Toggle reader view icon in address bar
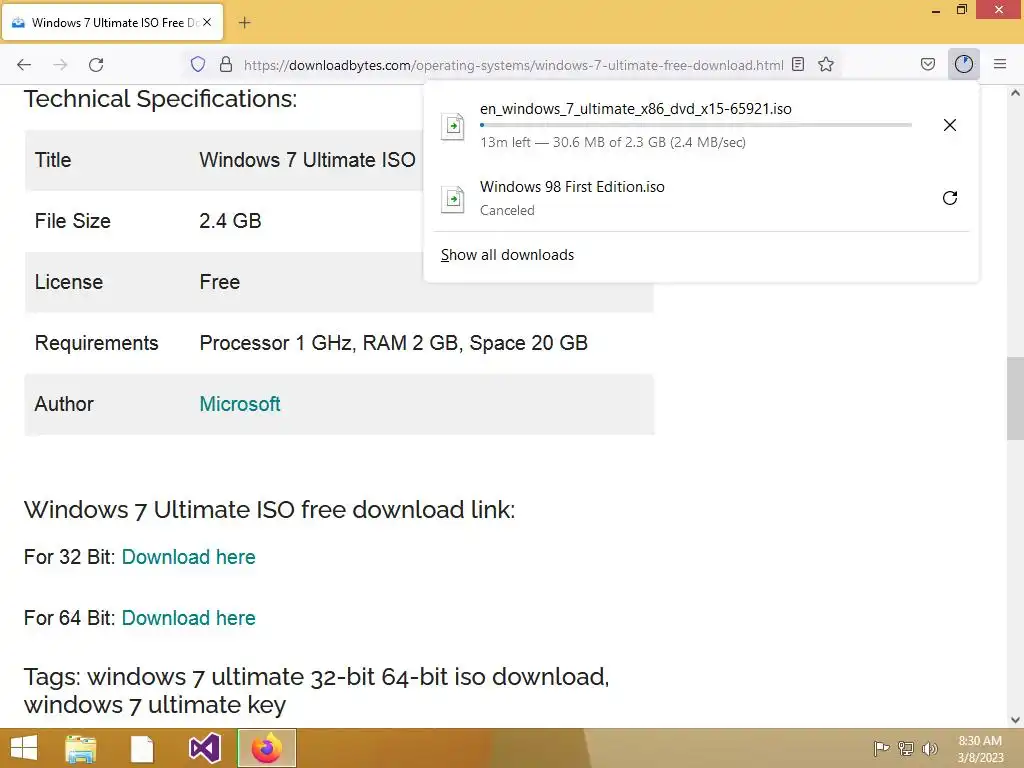 click(797, 64)
